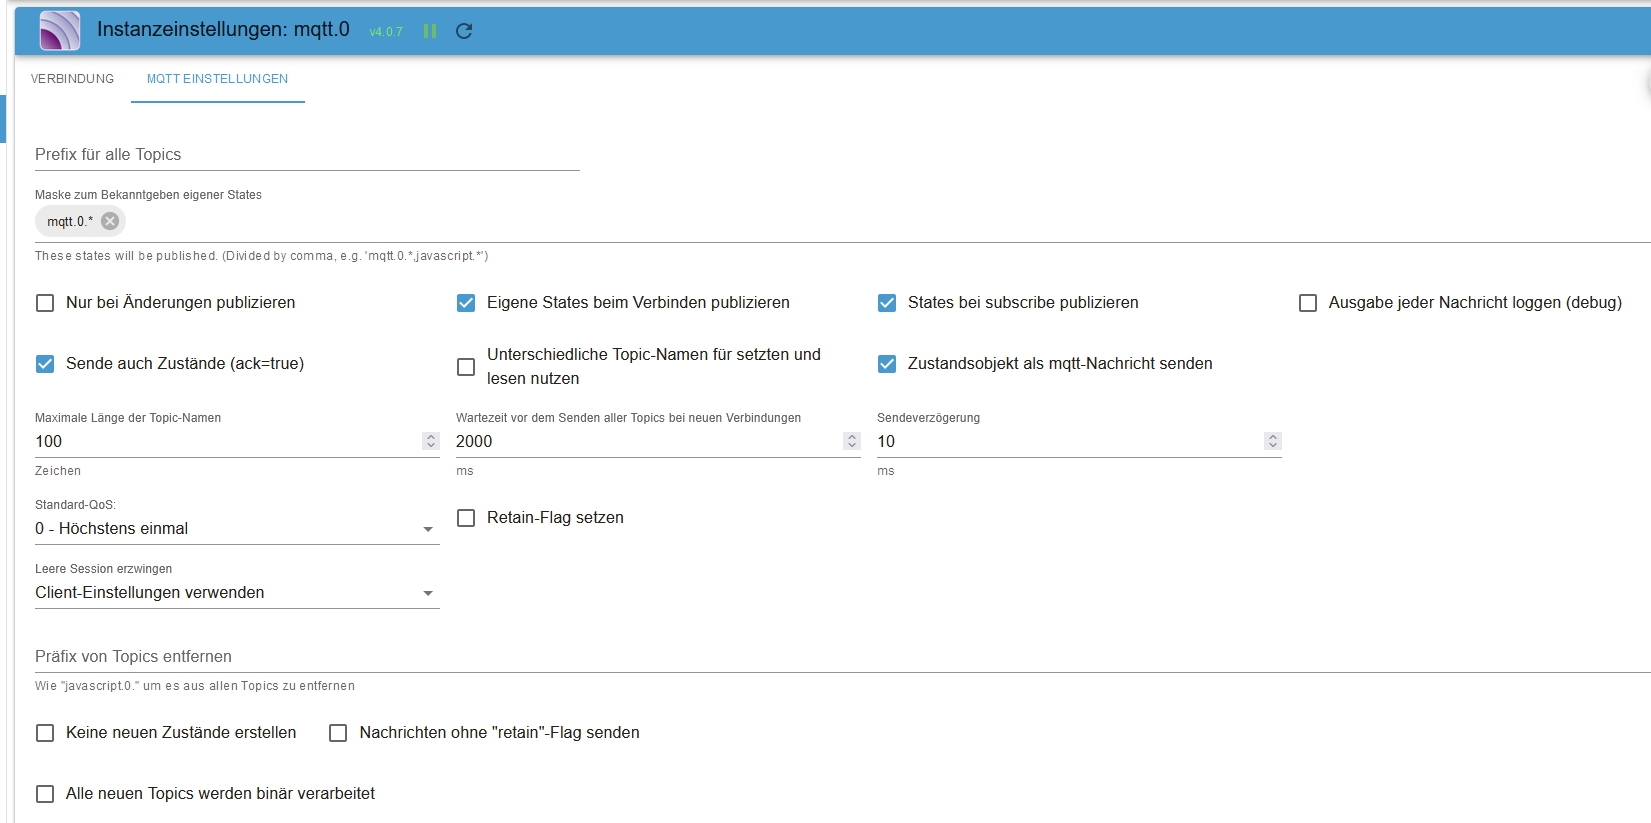
Task: Enable debug logging of every message
Action: pyautogui.click(x=1308, y=303)
